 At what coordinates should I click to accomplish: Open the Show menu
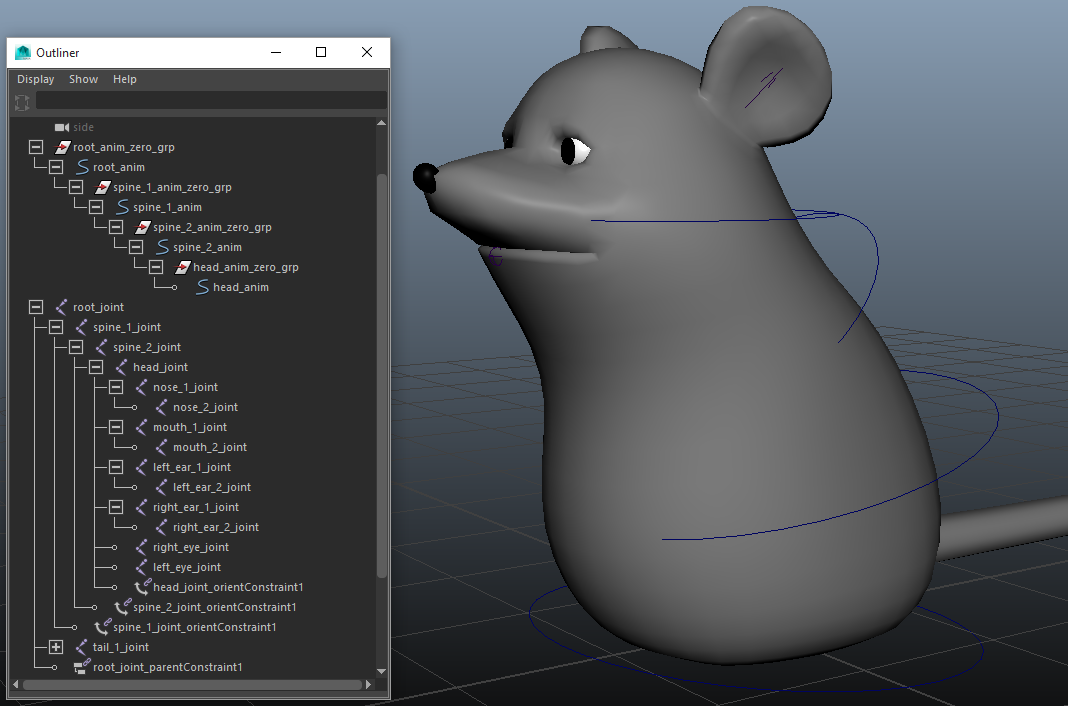83,79
